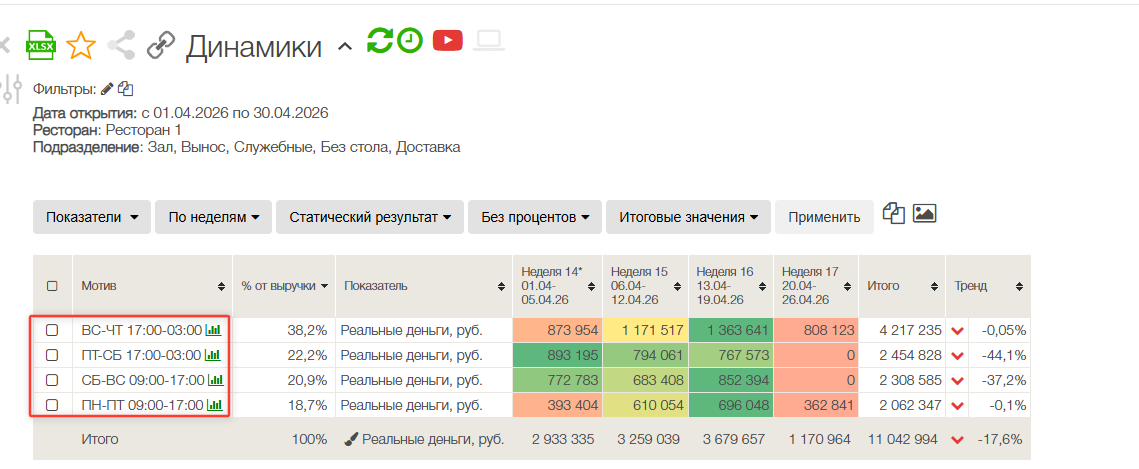Click the Применить button

(x=824, y=217)
